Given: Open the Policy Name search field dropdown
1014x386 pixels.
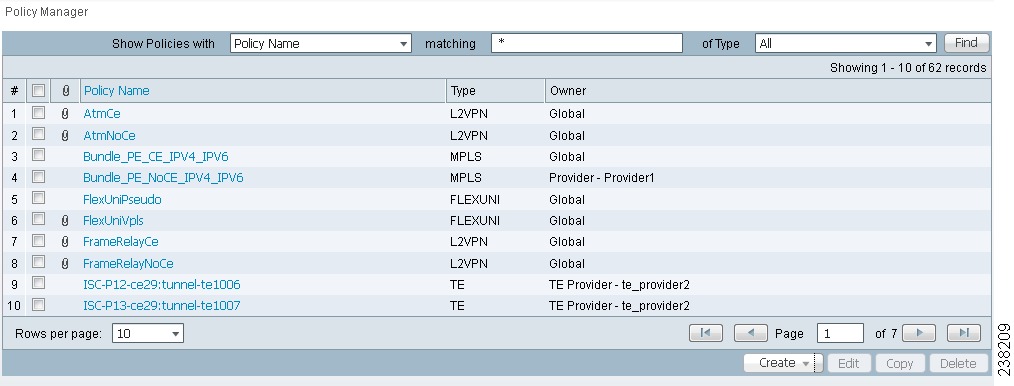Looking at the screenshot, I should [321, 43].
